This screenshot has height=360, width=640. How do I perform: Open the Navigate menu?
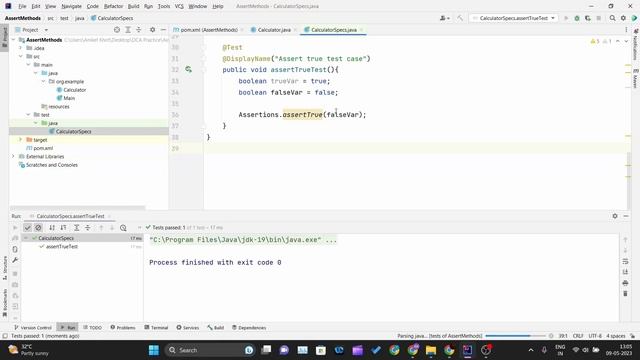point(71,6)
